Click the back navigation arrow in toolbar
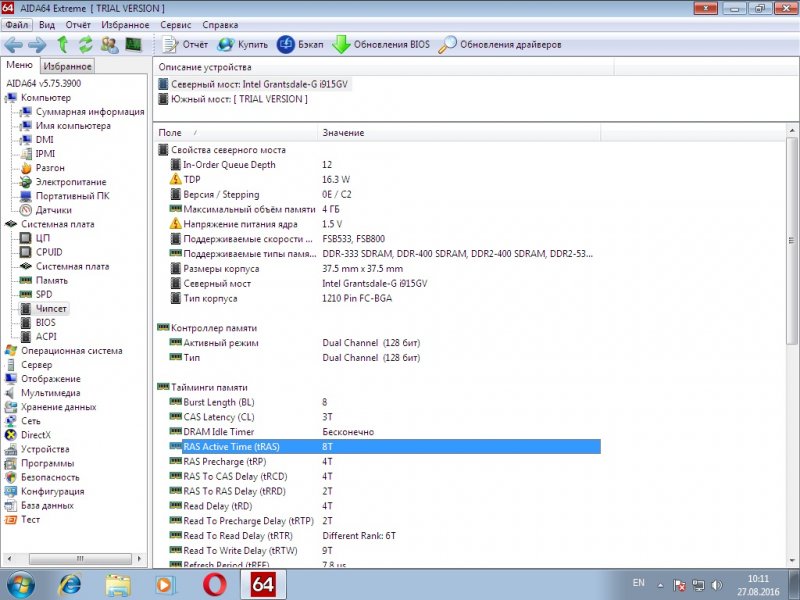Viewport: 800px width, 600px height. pyautogui.click(x=13, y=45)
